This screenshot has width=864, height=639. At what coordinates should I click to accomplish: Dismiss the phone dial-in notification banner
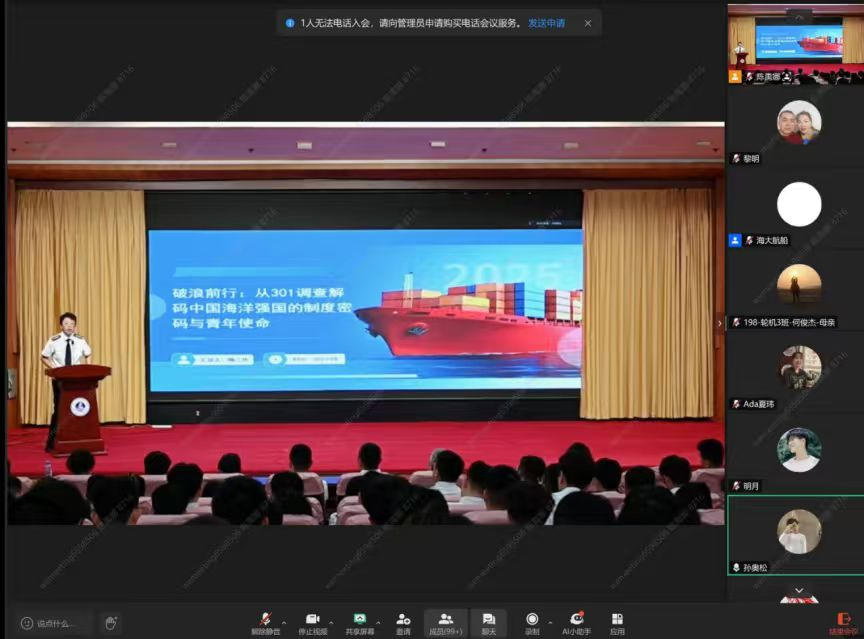(x=588, y=23)
